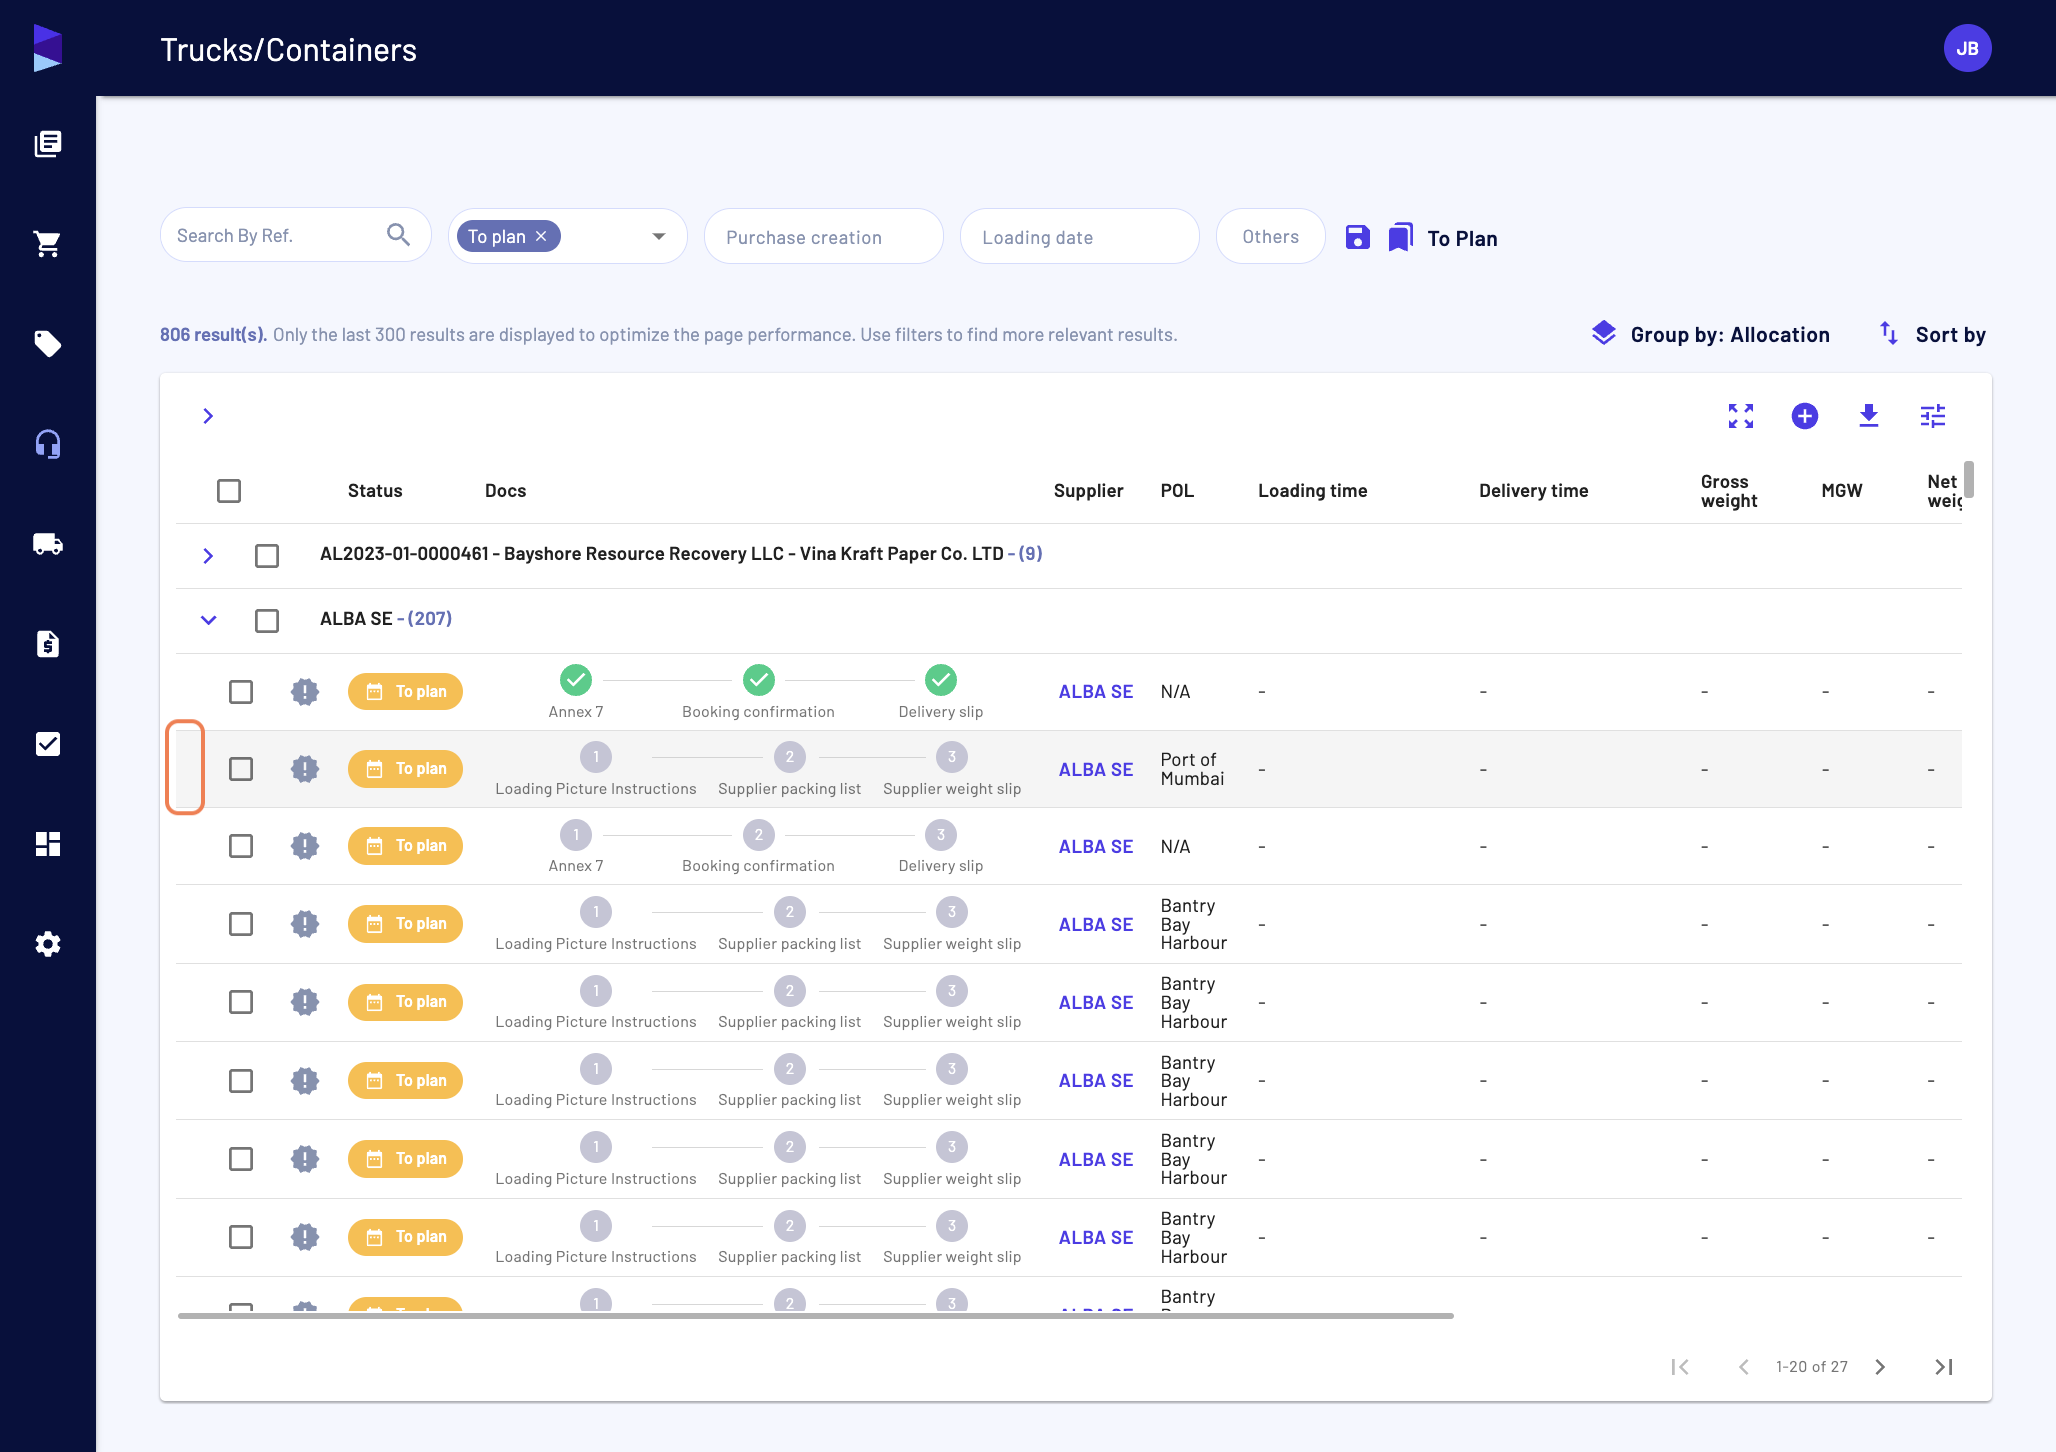
Task: Download the table with download icon
Action: point(1869,416)
